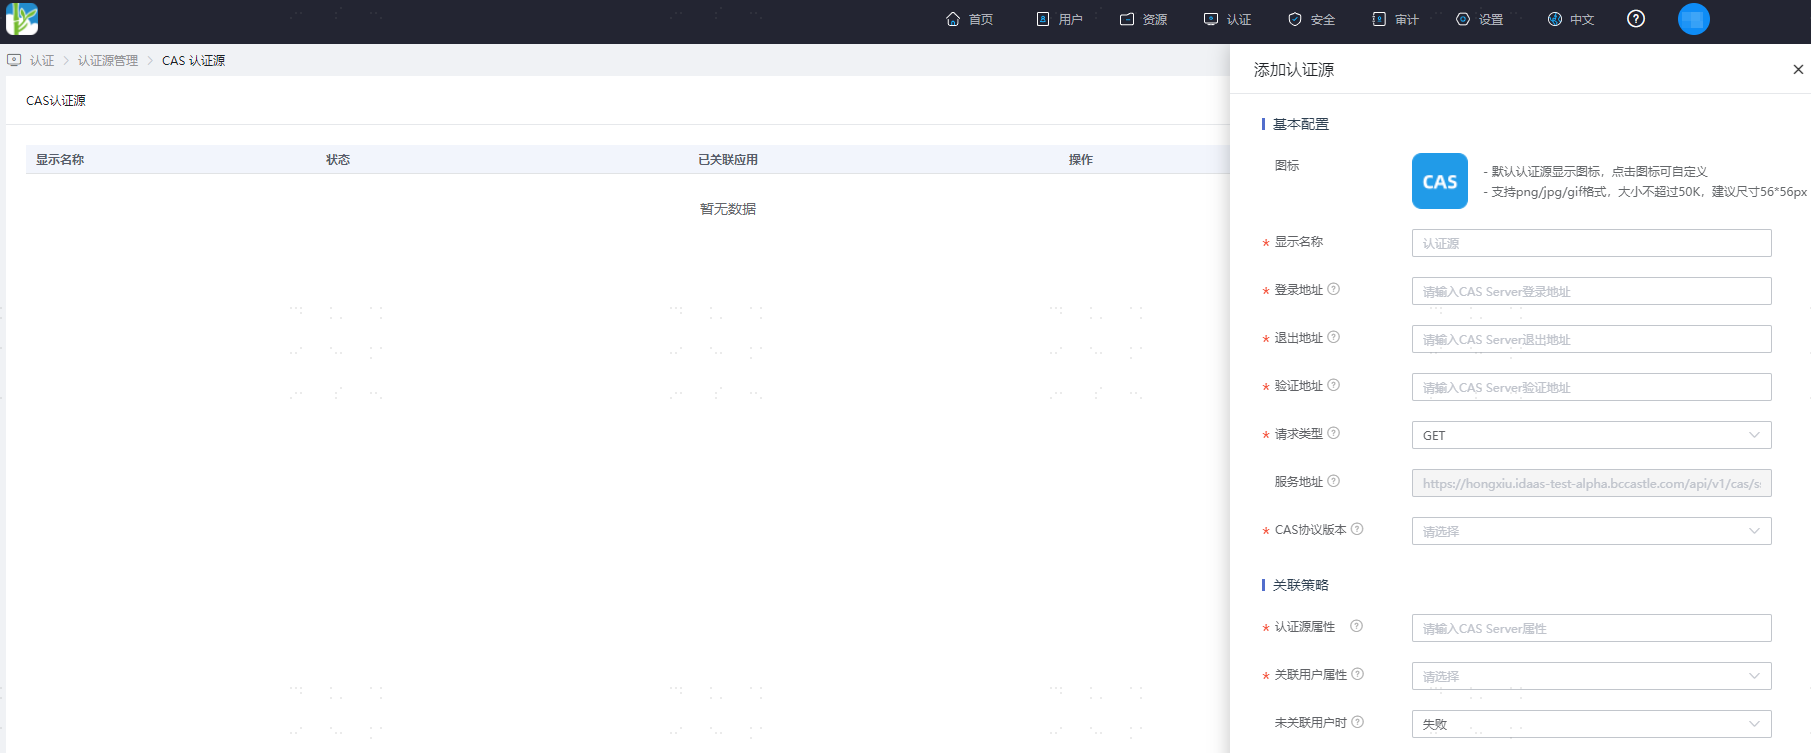This screenshot has width=1811, height=753.
Task: Click the 显示名称 column header
Action: click(x=60, y=160)
